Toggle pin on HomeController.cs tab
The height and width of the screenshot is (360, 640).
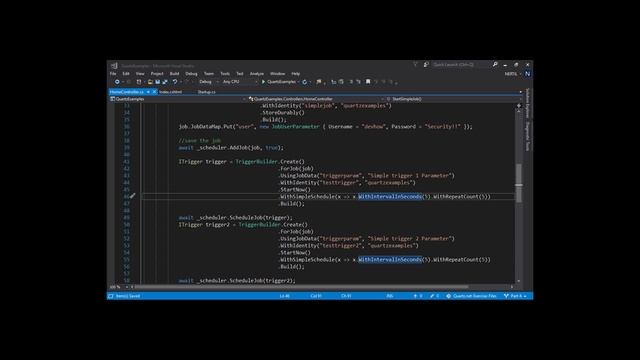[148, 92]
